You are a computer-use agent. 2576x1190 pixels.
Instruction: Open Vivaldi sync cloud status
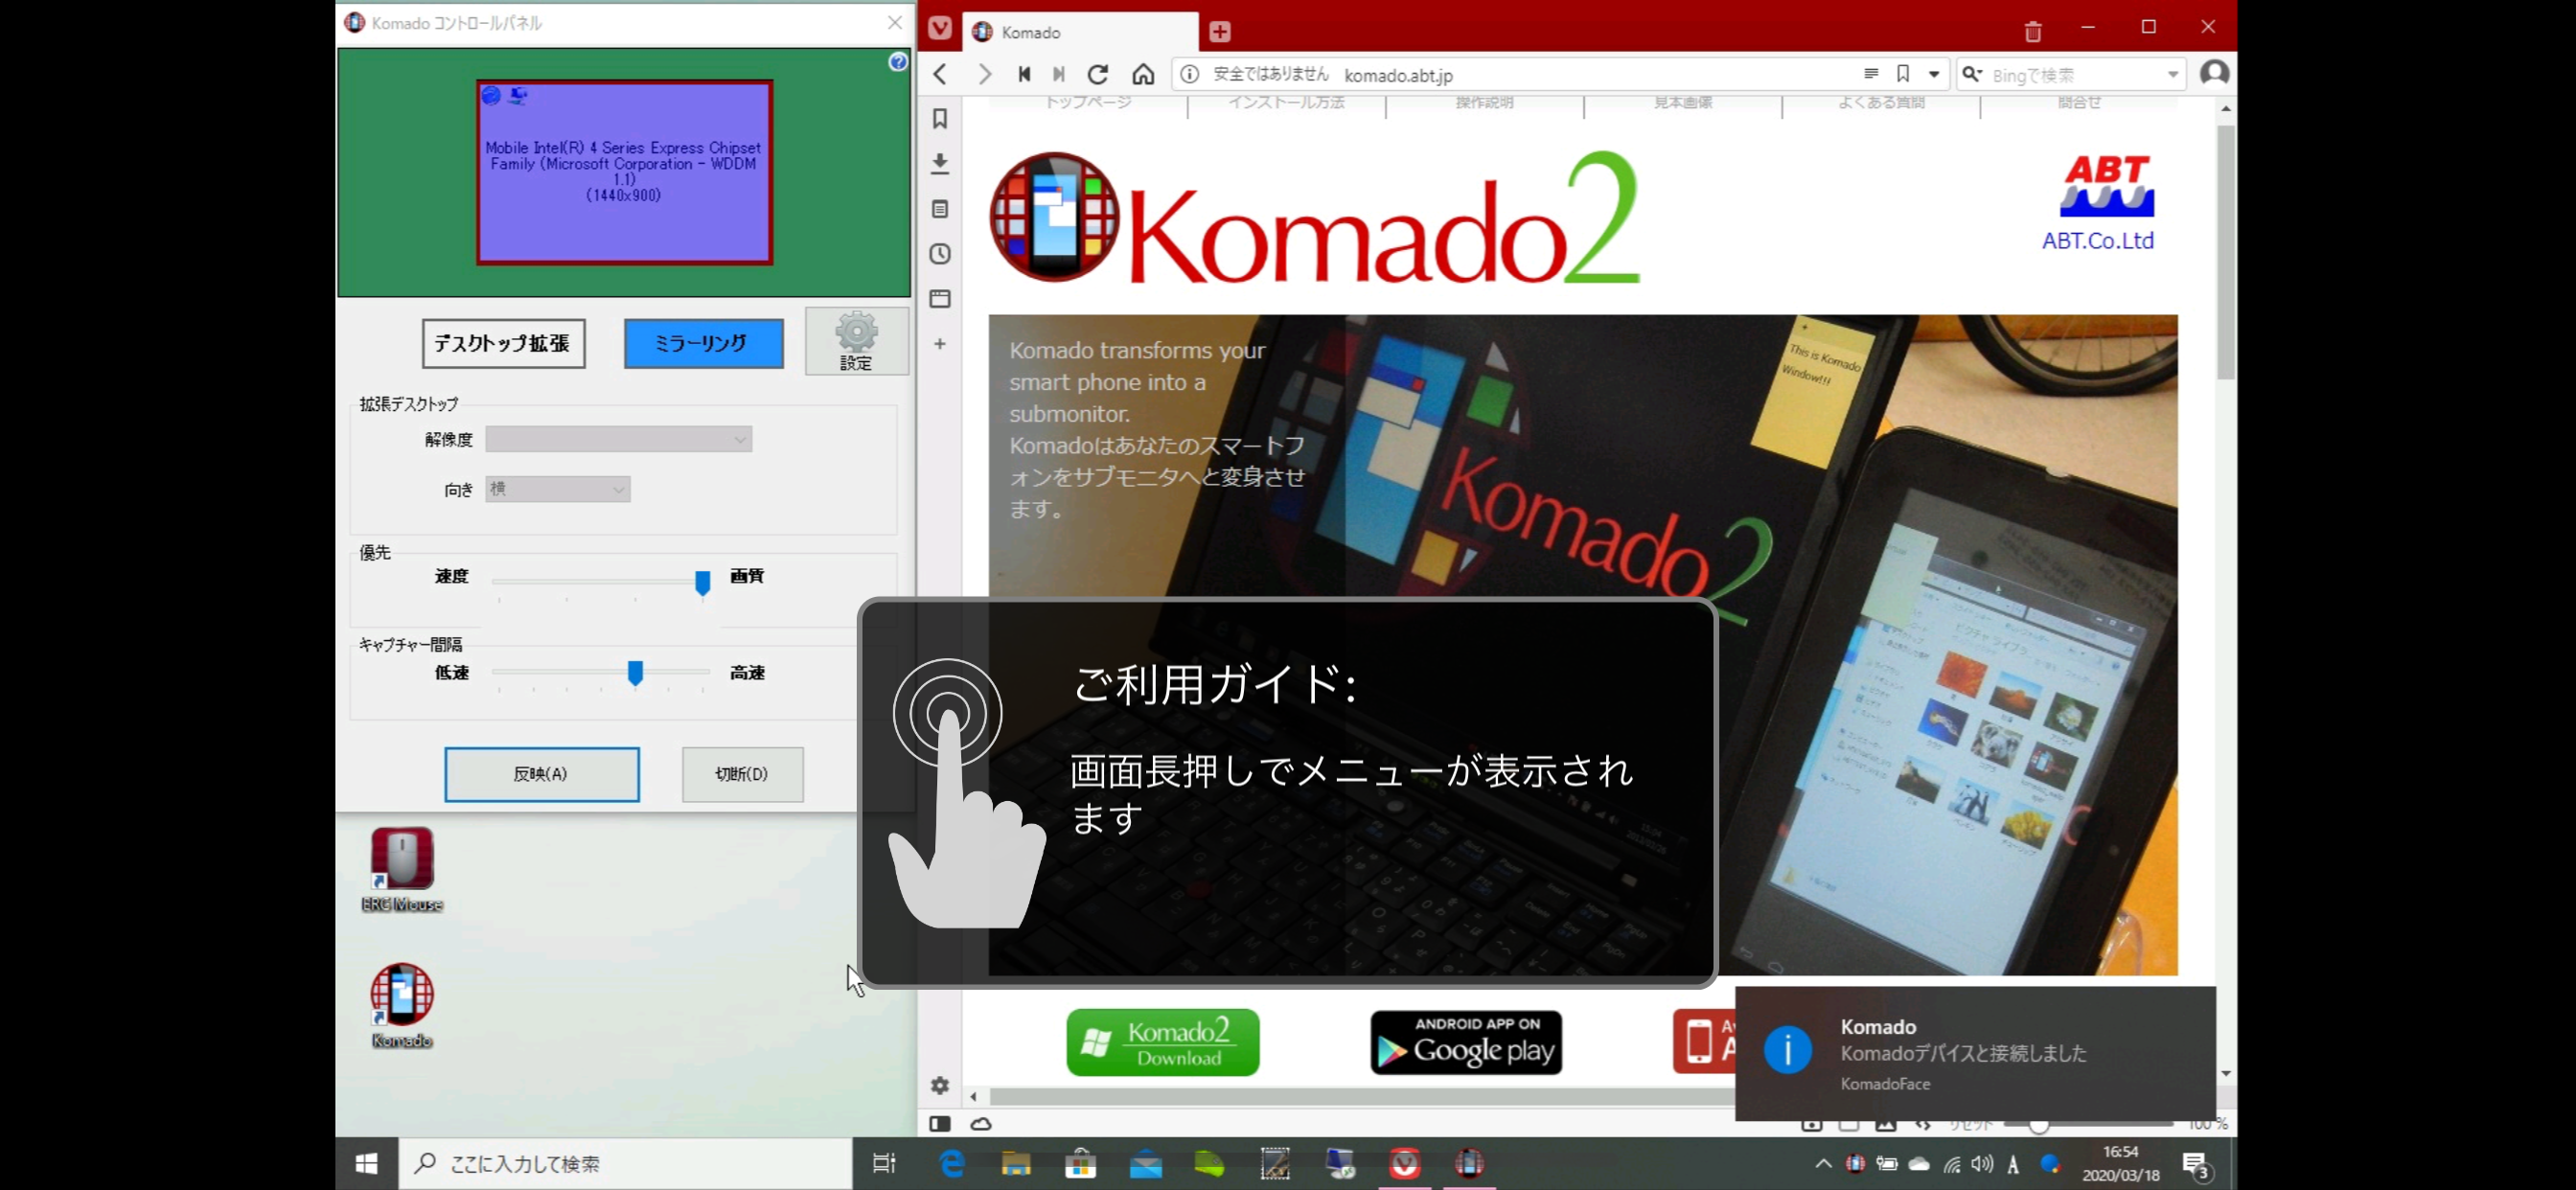981,1124
